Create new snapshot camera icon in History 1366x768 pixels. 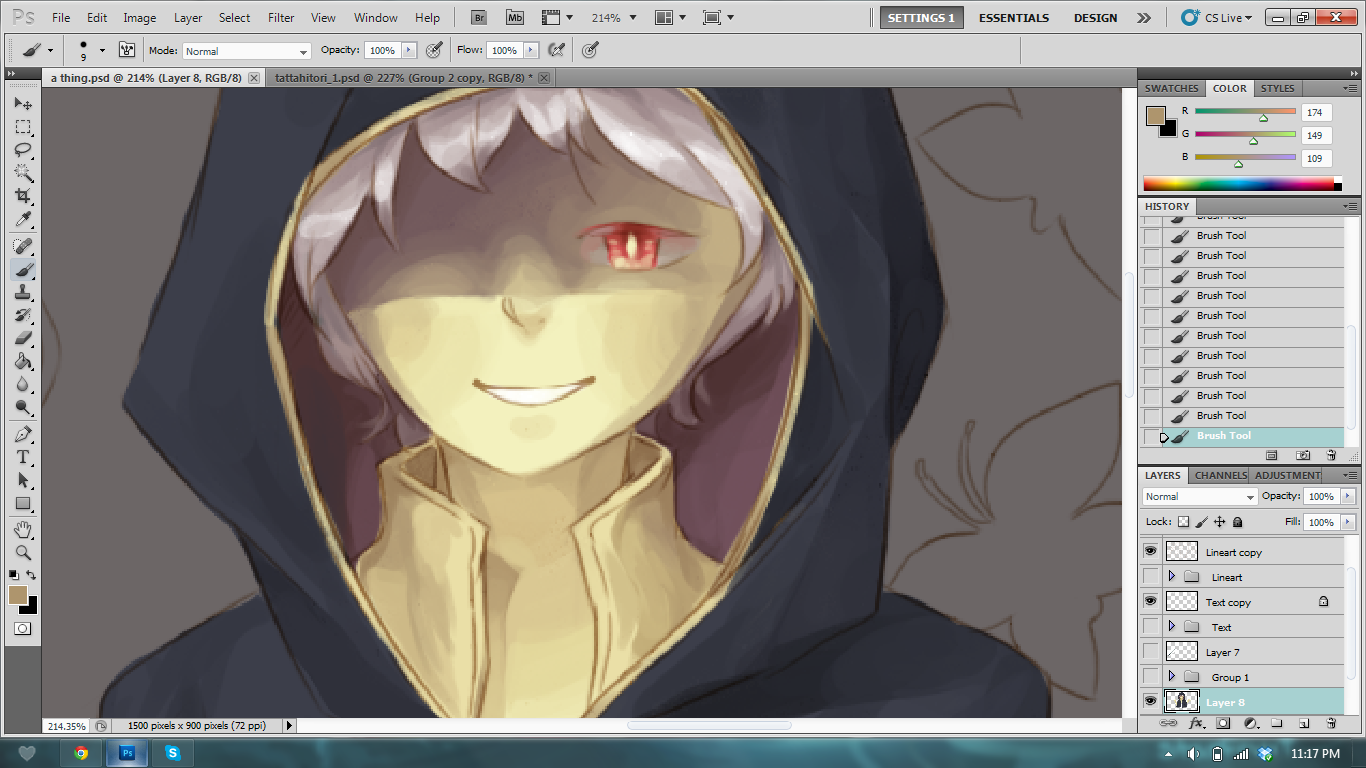[1303, 455]
